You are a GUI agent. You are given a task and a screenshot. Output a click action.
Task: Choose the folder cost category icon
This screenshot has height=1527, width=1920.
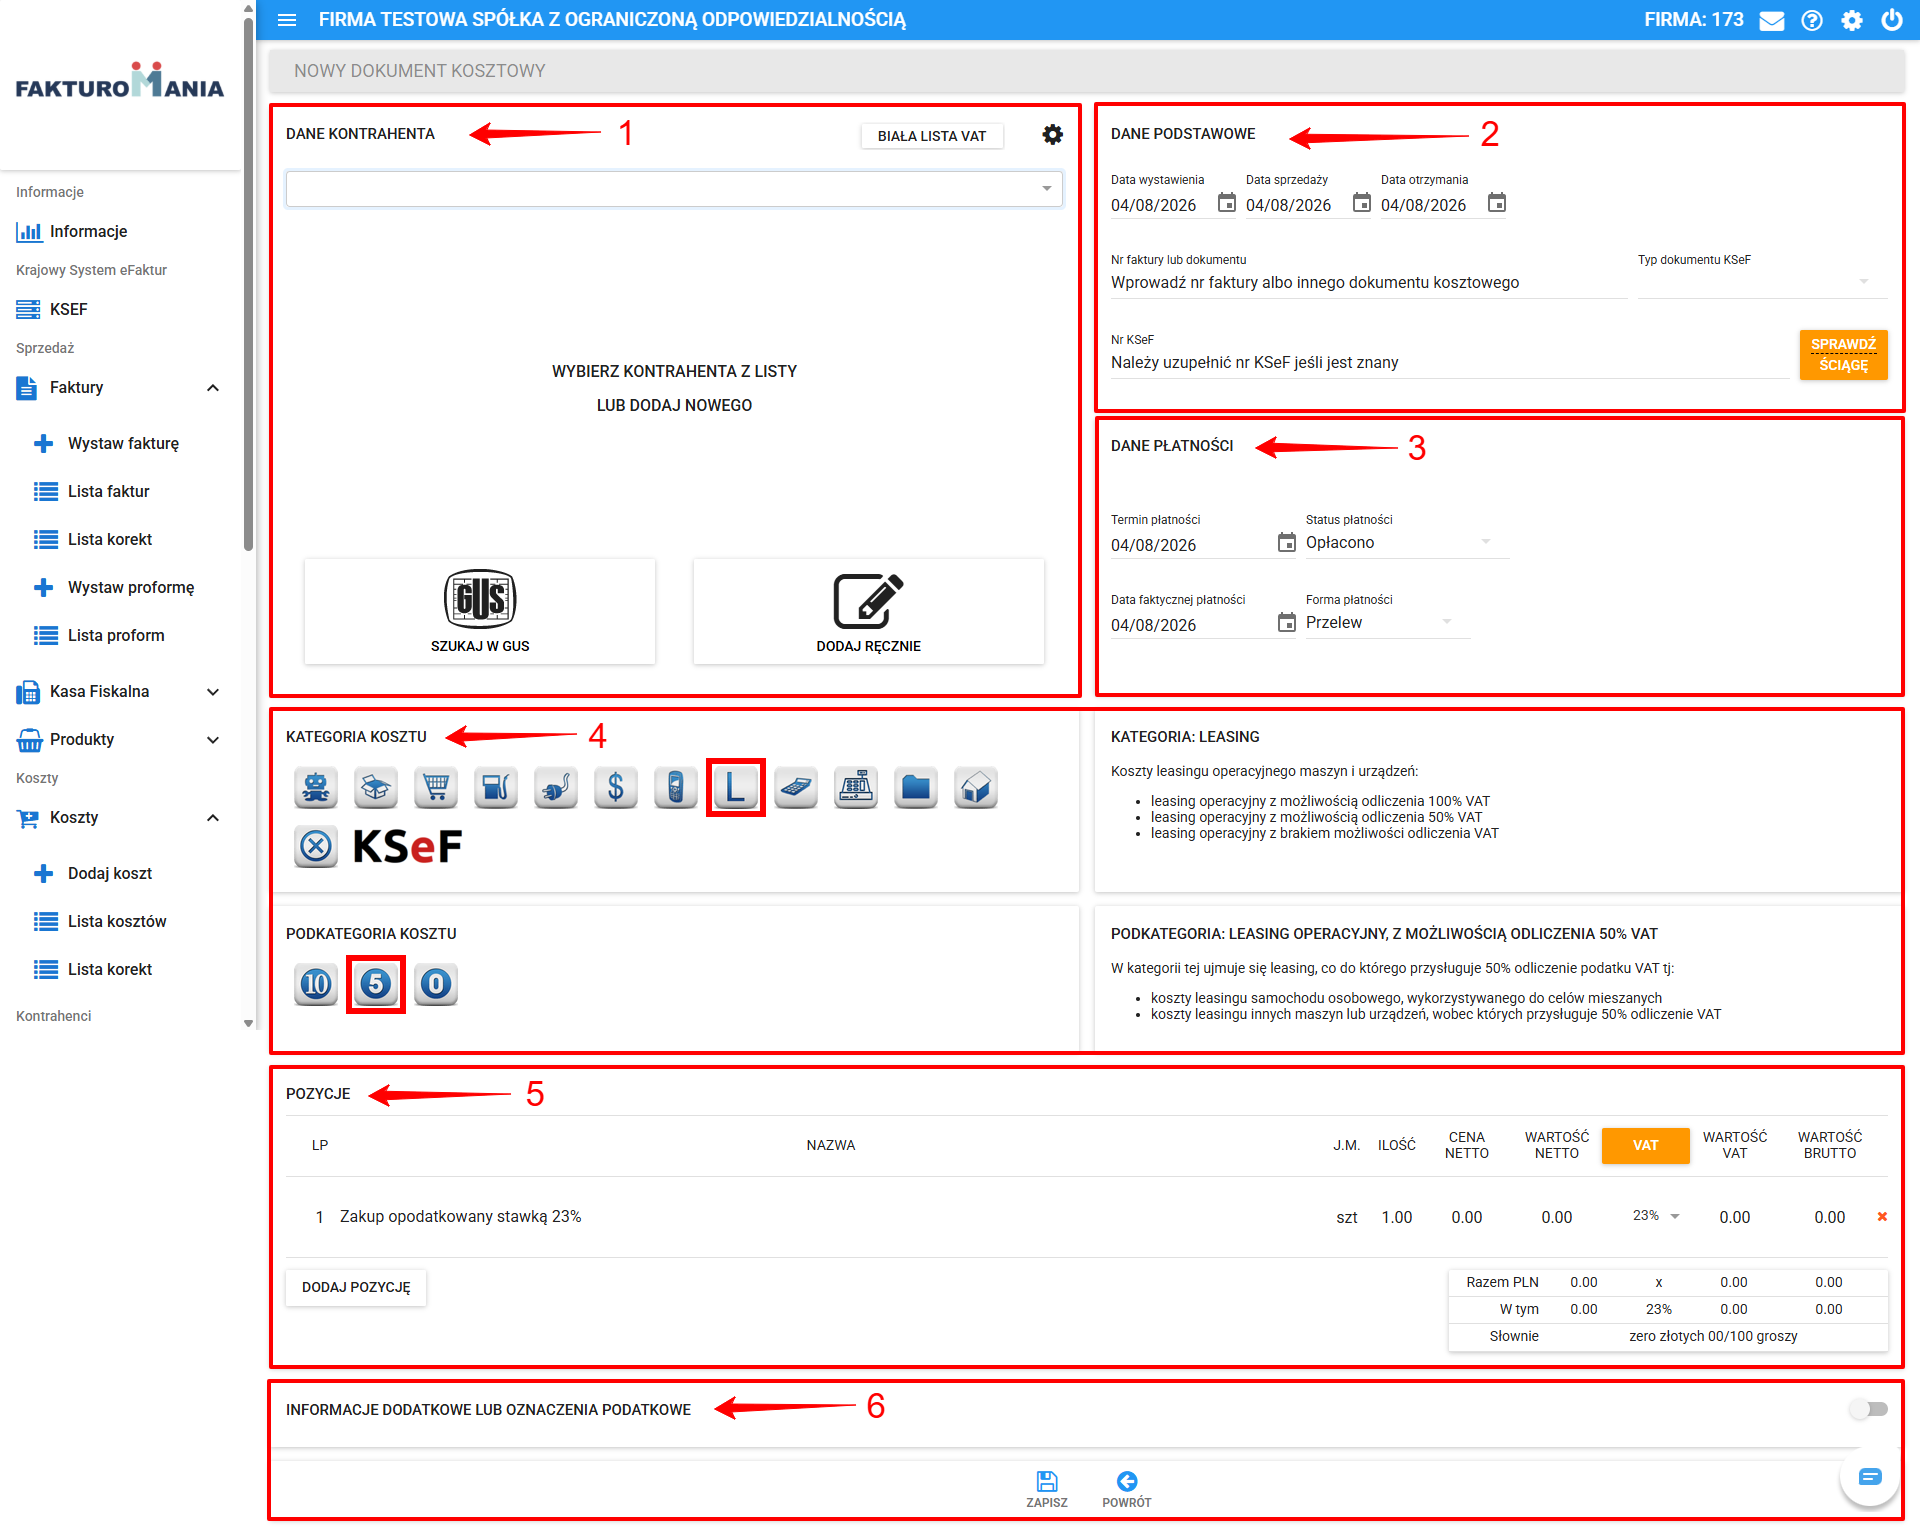click(916, 788)
